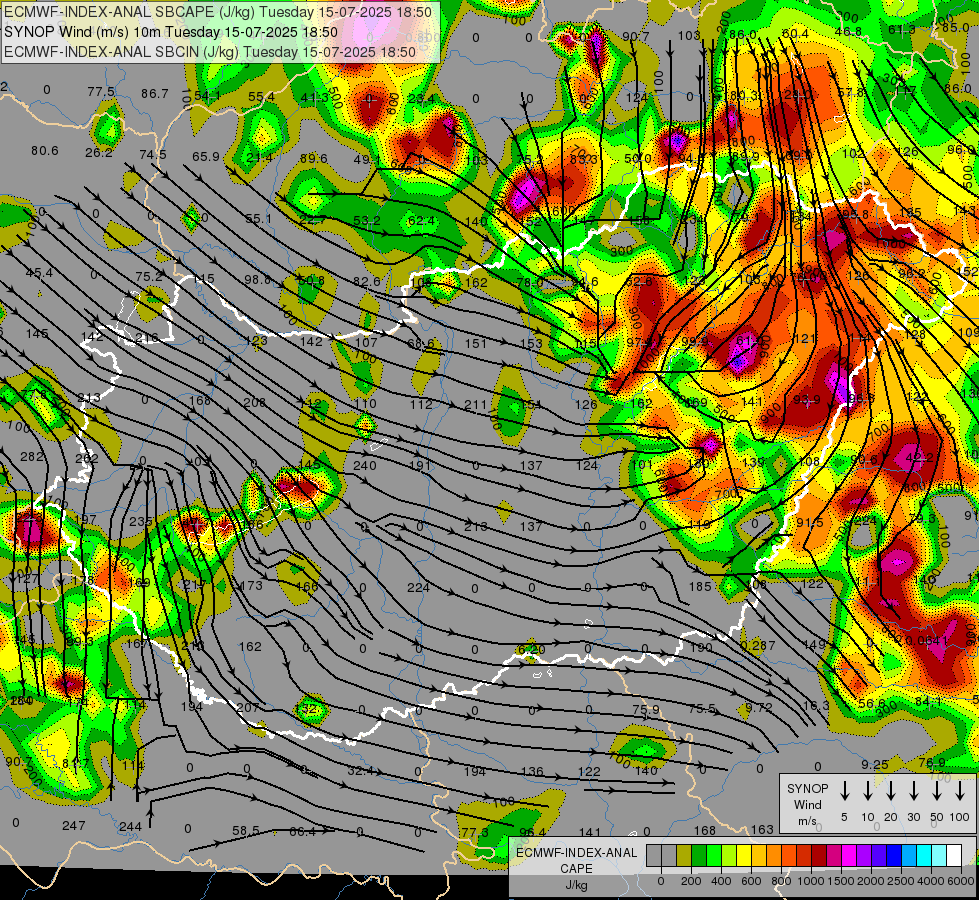Click the 4000 tick label in CAPE legend
This screenshot has height=900, width=979.
931,881
